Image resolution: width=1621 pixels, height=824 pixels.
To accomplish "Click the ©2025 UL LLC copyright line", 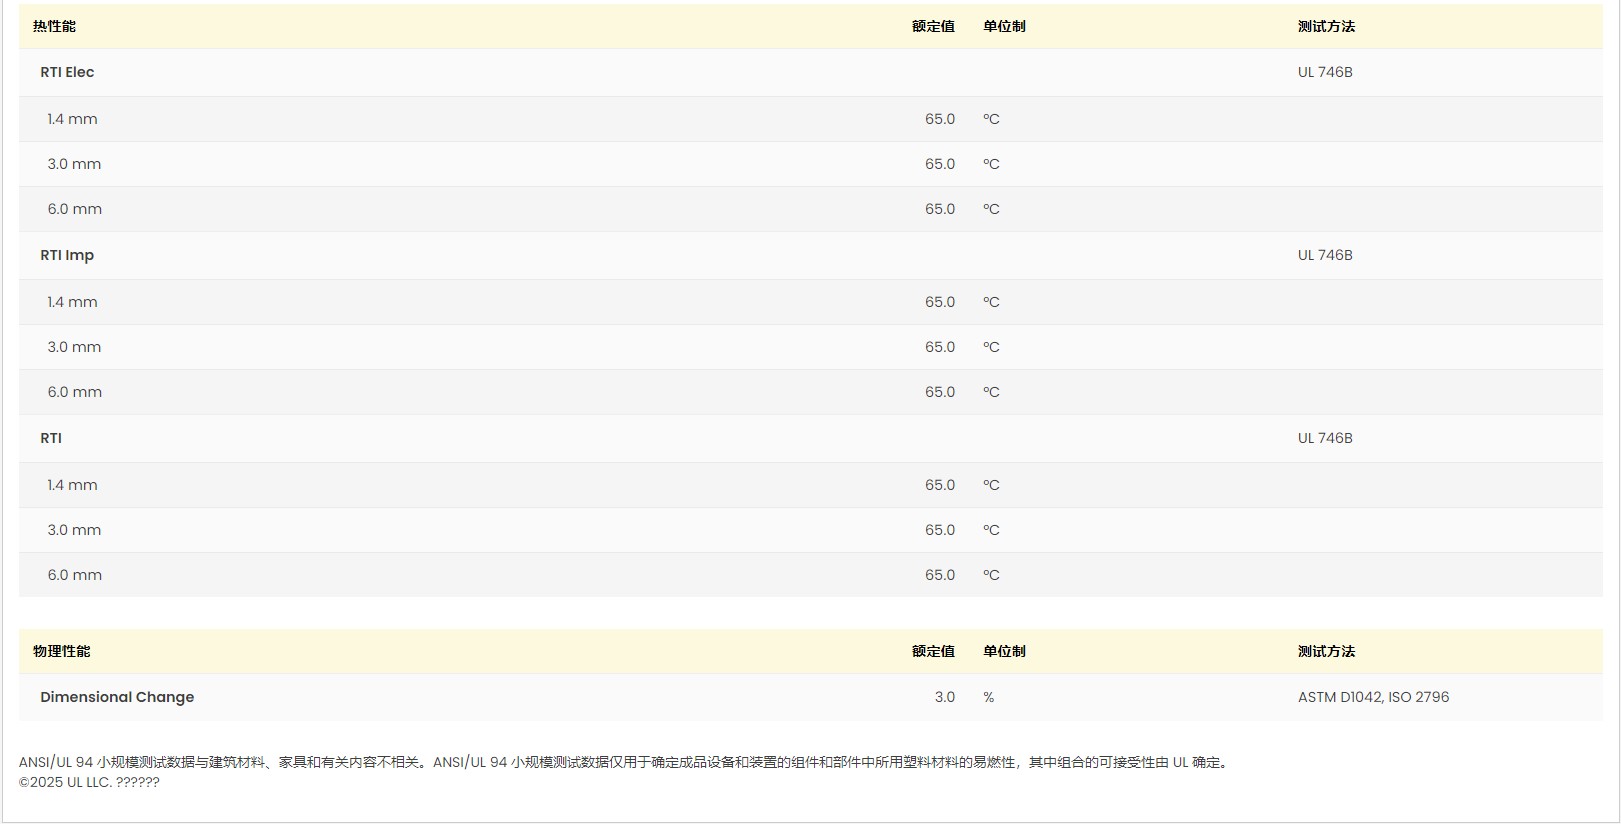I will click(x=89, y=782).
